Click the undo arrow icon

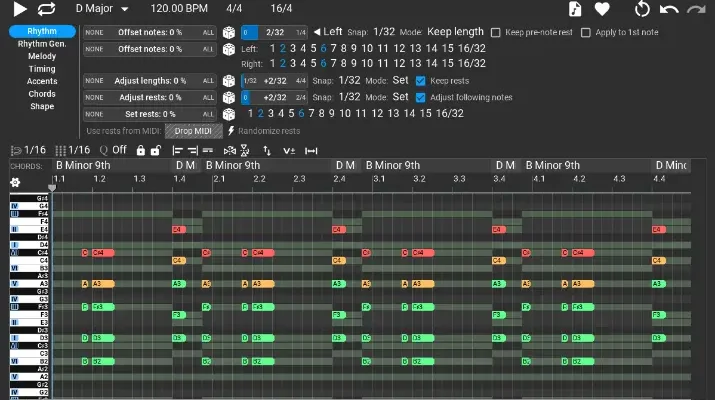click(x=670, y=9)
